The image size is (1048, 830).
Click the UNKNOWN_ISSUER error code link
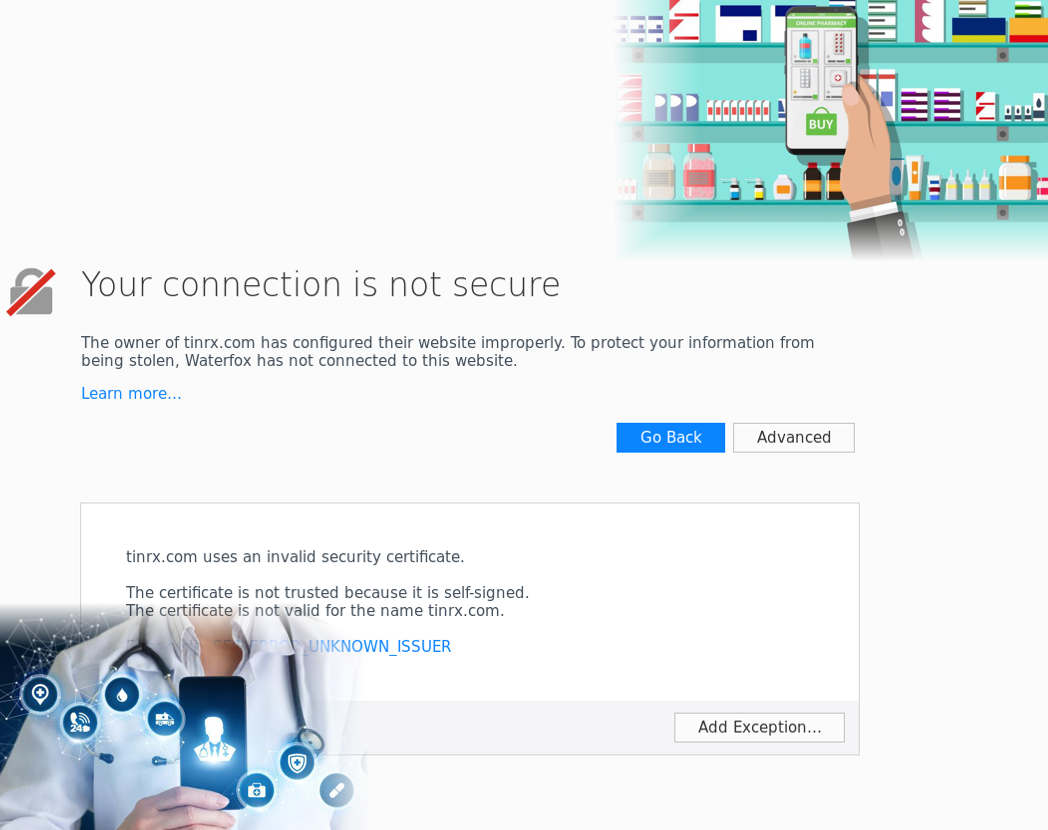379,647
